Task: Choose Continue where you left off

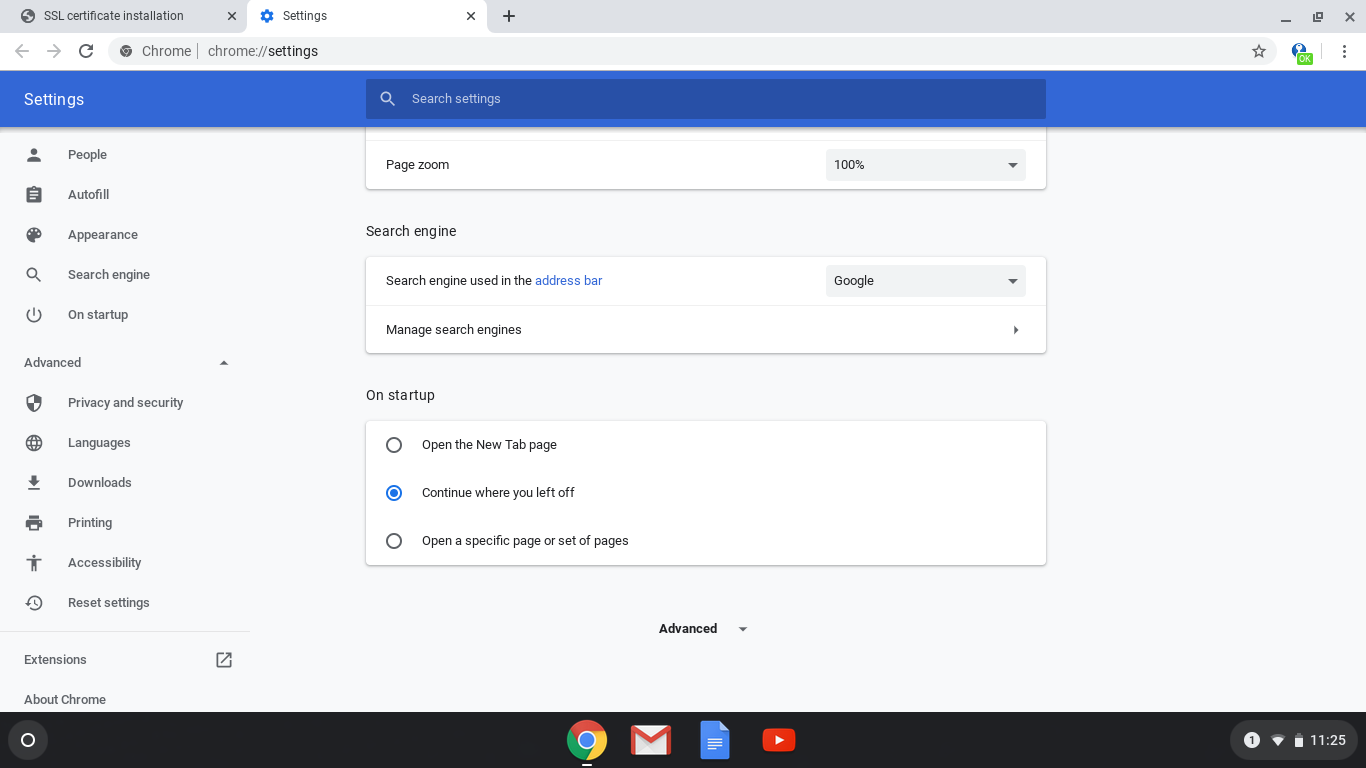Action: pyautogui.click(x=394, y=492)
